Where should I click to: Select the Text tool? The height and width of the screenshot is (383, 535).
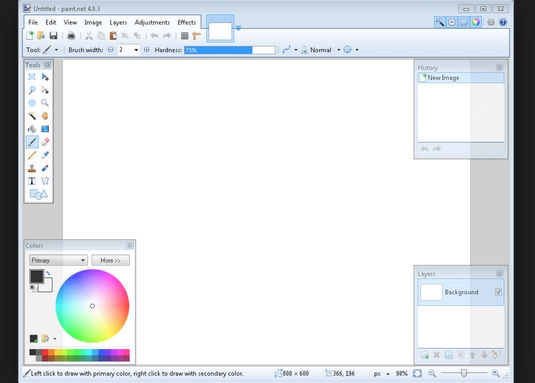(32, 181)
